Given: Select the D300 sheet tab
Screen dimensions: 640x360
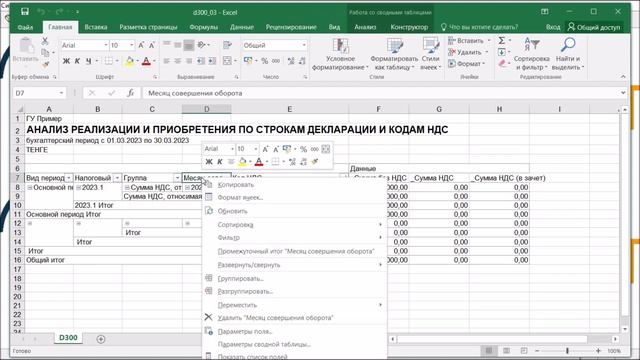Looking at the screenshot, I should (x=68, y=338).
